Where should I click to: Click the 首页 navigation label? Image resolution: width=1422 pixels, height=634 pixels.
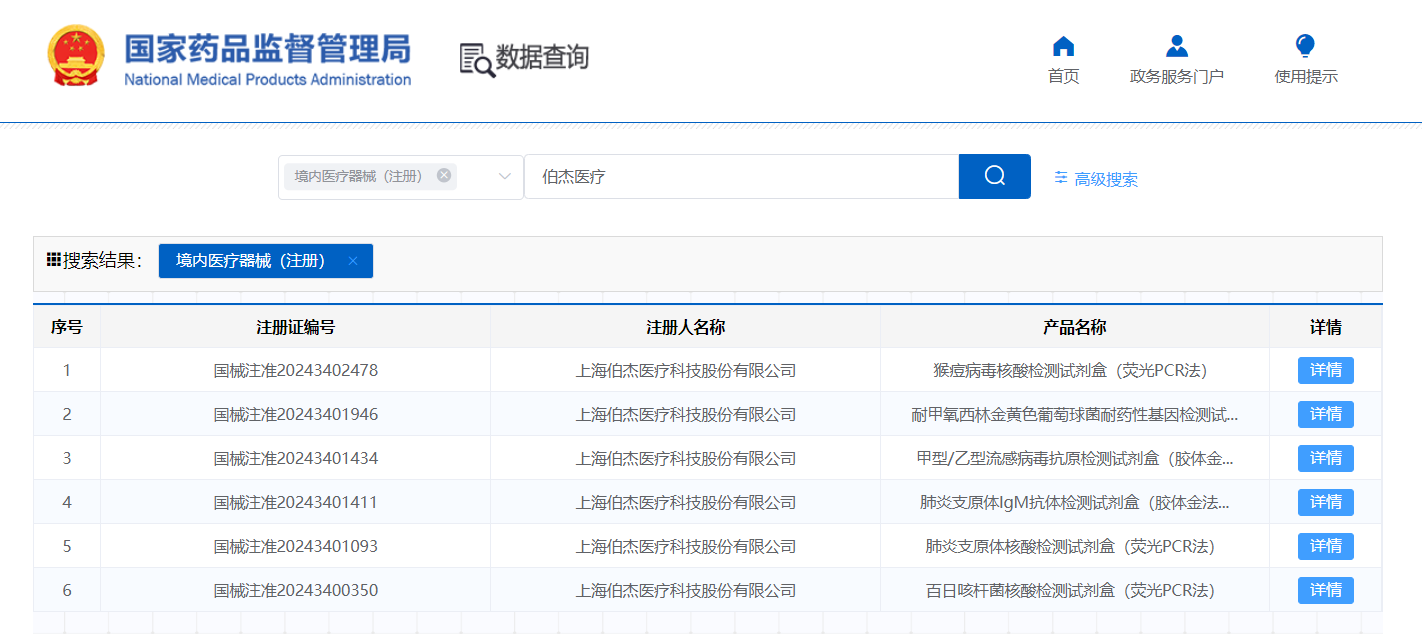pos(1063,76)
